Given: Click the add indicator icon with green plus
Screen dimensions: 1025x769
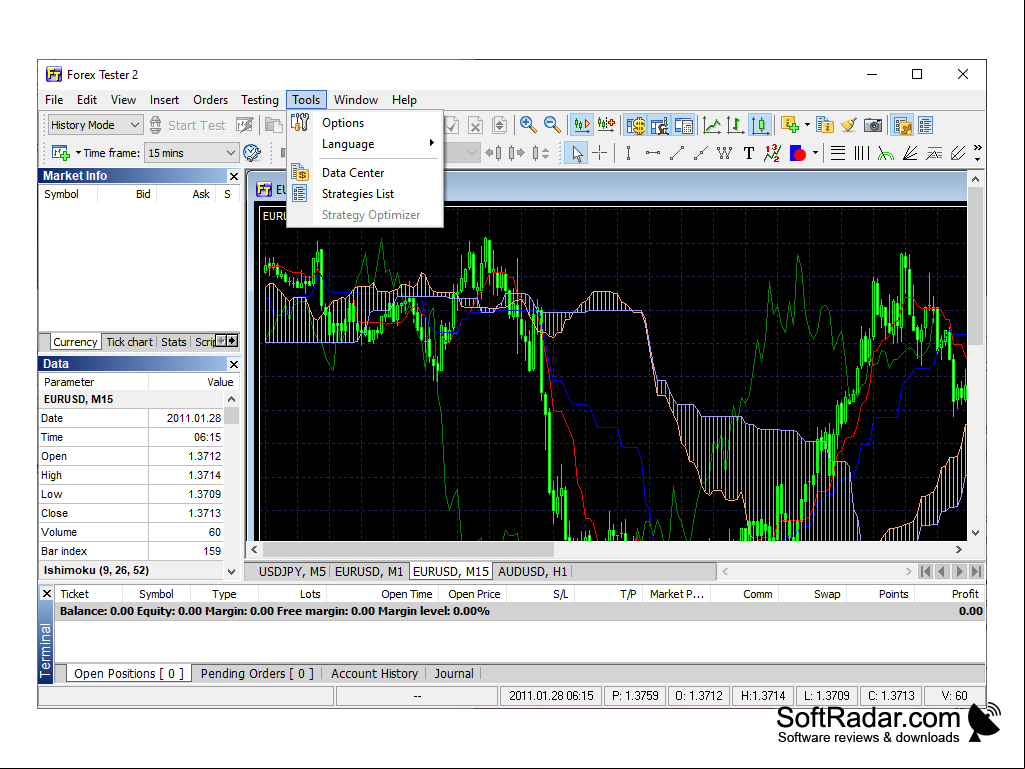Looking at the screenshot, I should 790,125.
